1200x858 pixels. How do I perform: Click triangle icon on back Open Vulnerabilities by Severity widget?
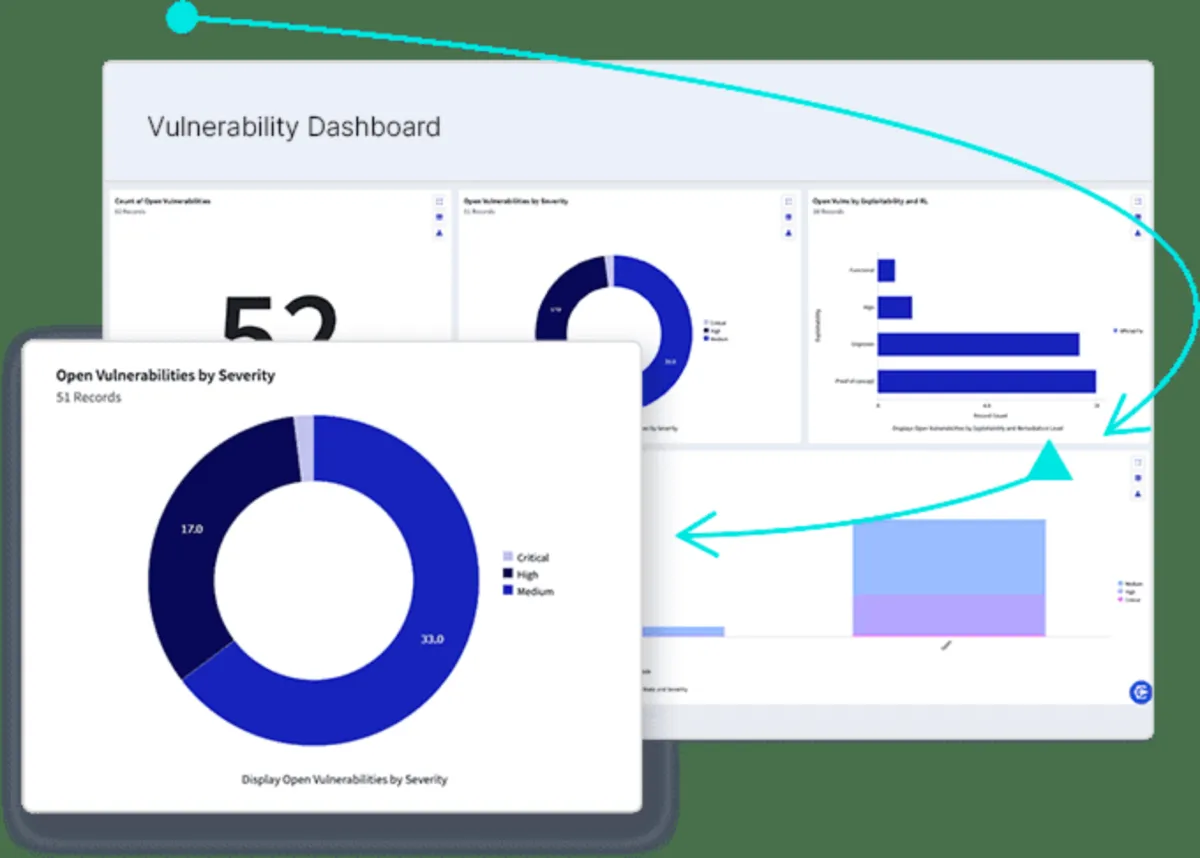[x=788, y=233]
